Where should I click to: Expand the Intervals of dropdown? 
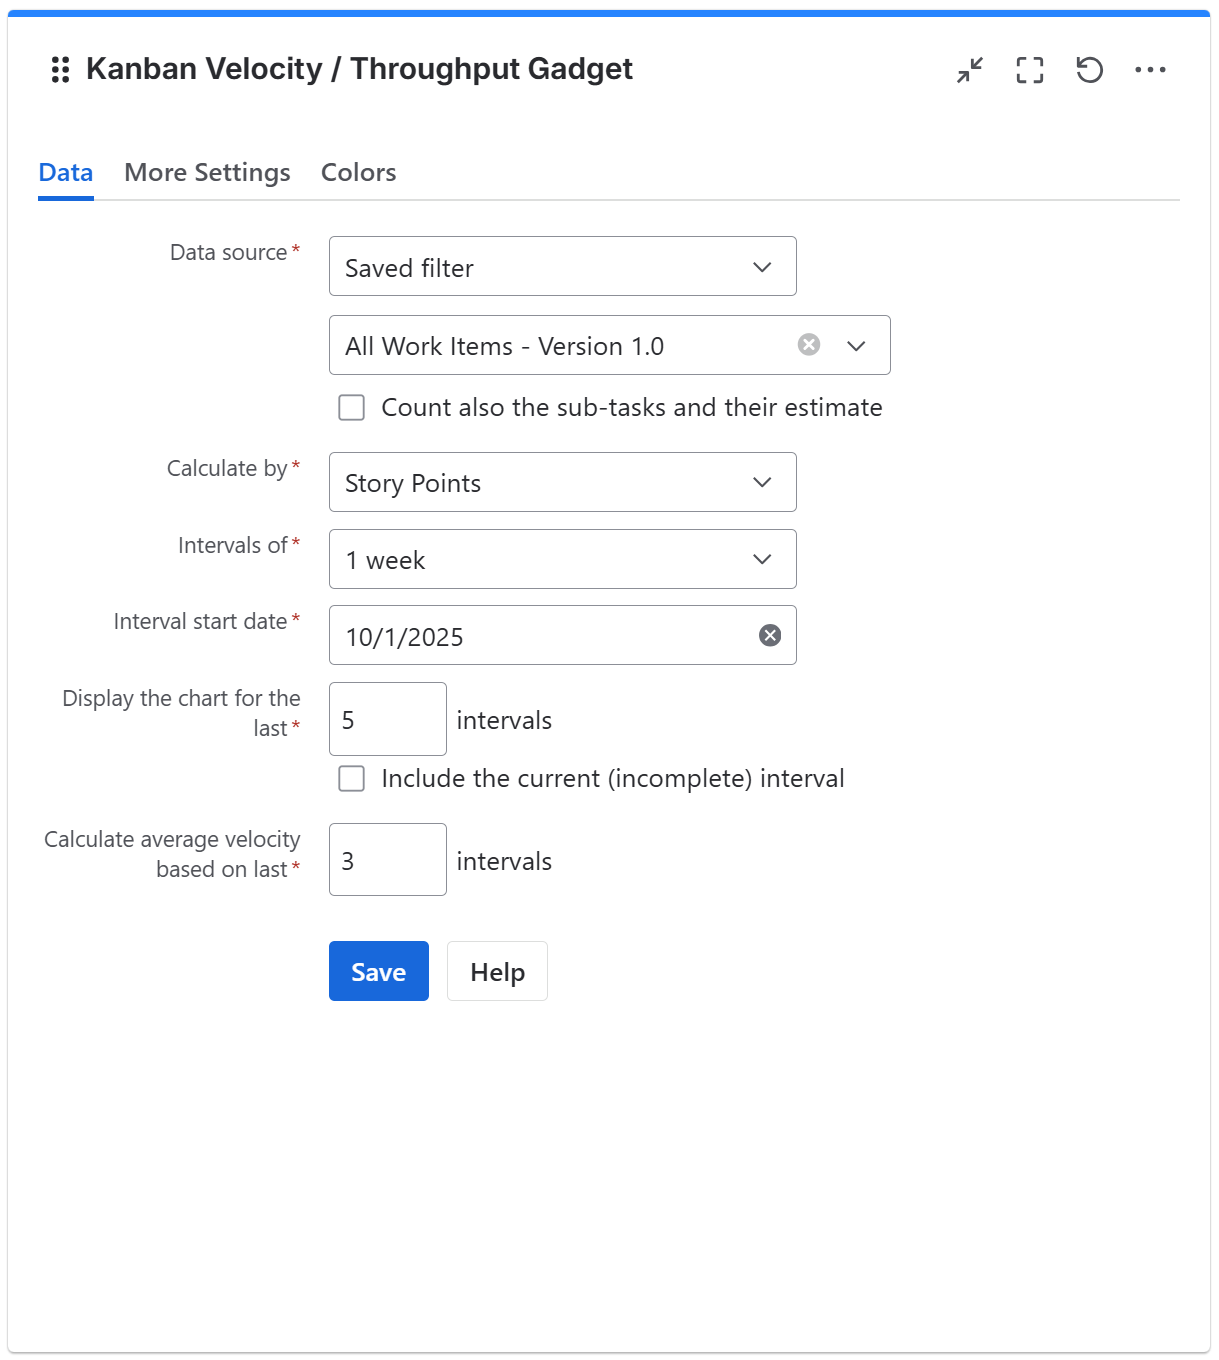pyautogui.click(x=561, y=559)
